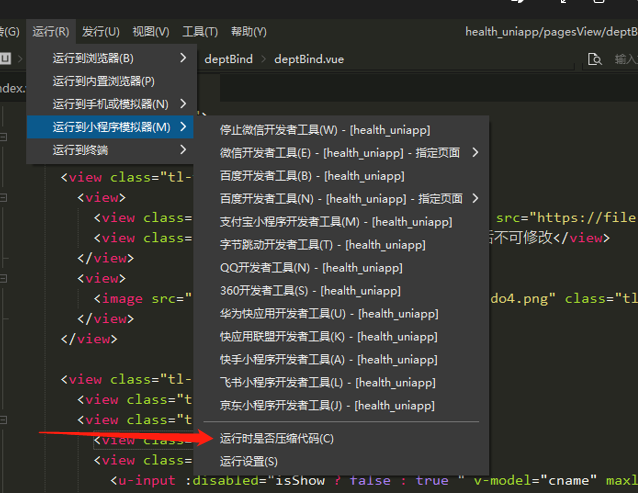
Task: Open the 帮助(Y) menu
Action: (249, 32)
